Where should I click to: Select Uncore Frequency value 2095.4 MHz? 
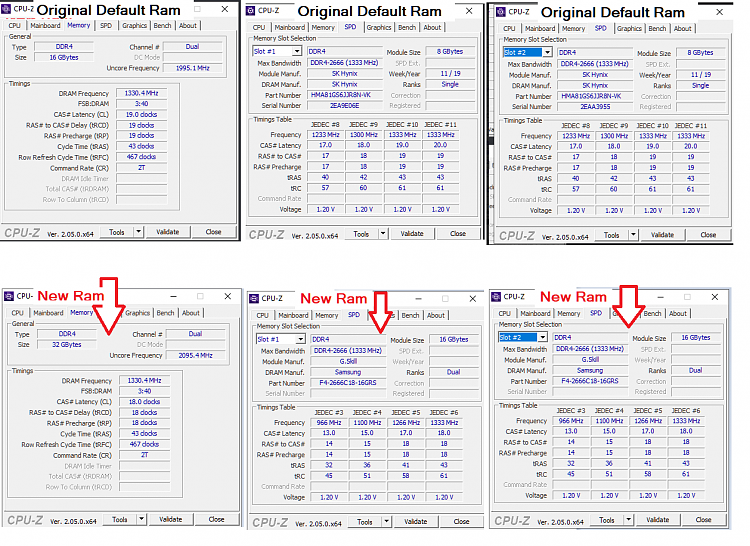(x=195, y=355)
